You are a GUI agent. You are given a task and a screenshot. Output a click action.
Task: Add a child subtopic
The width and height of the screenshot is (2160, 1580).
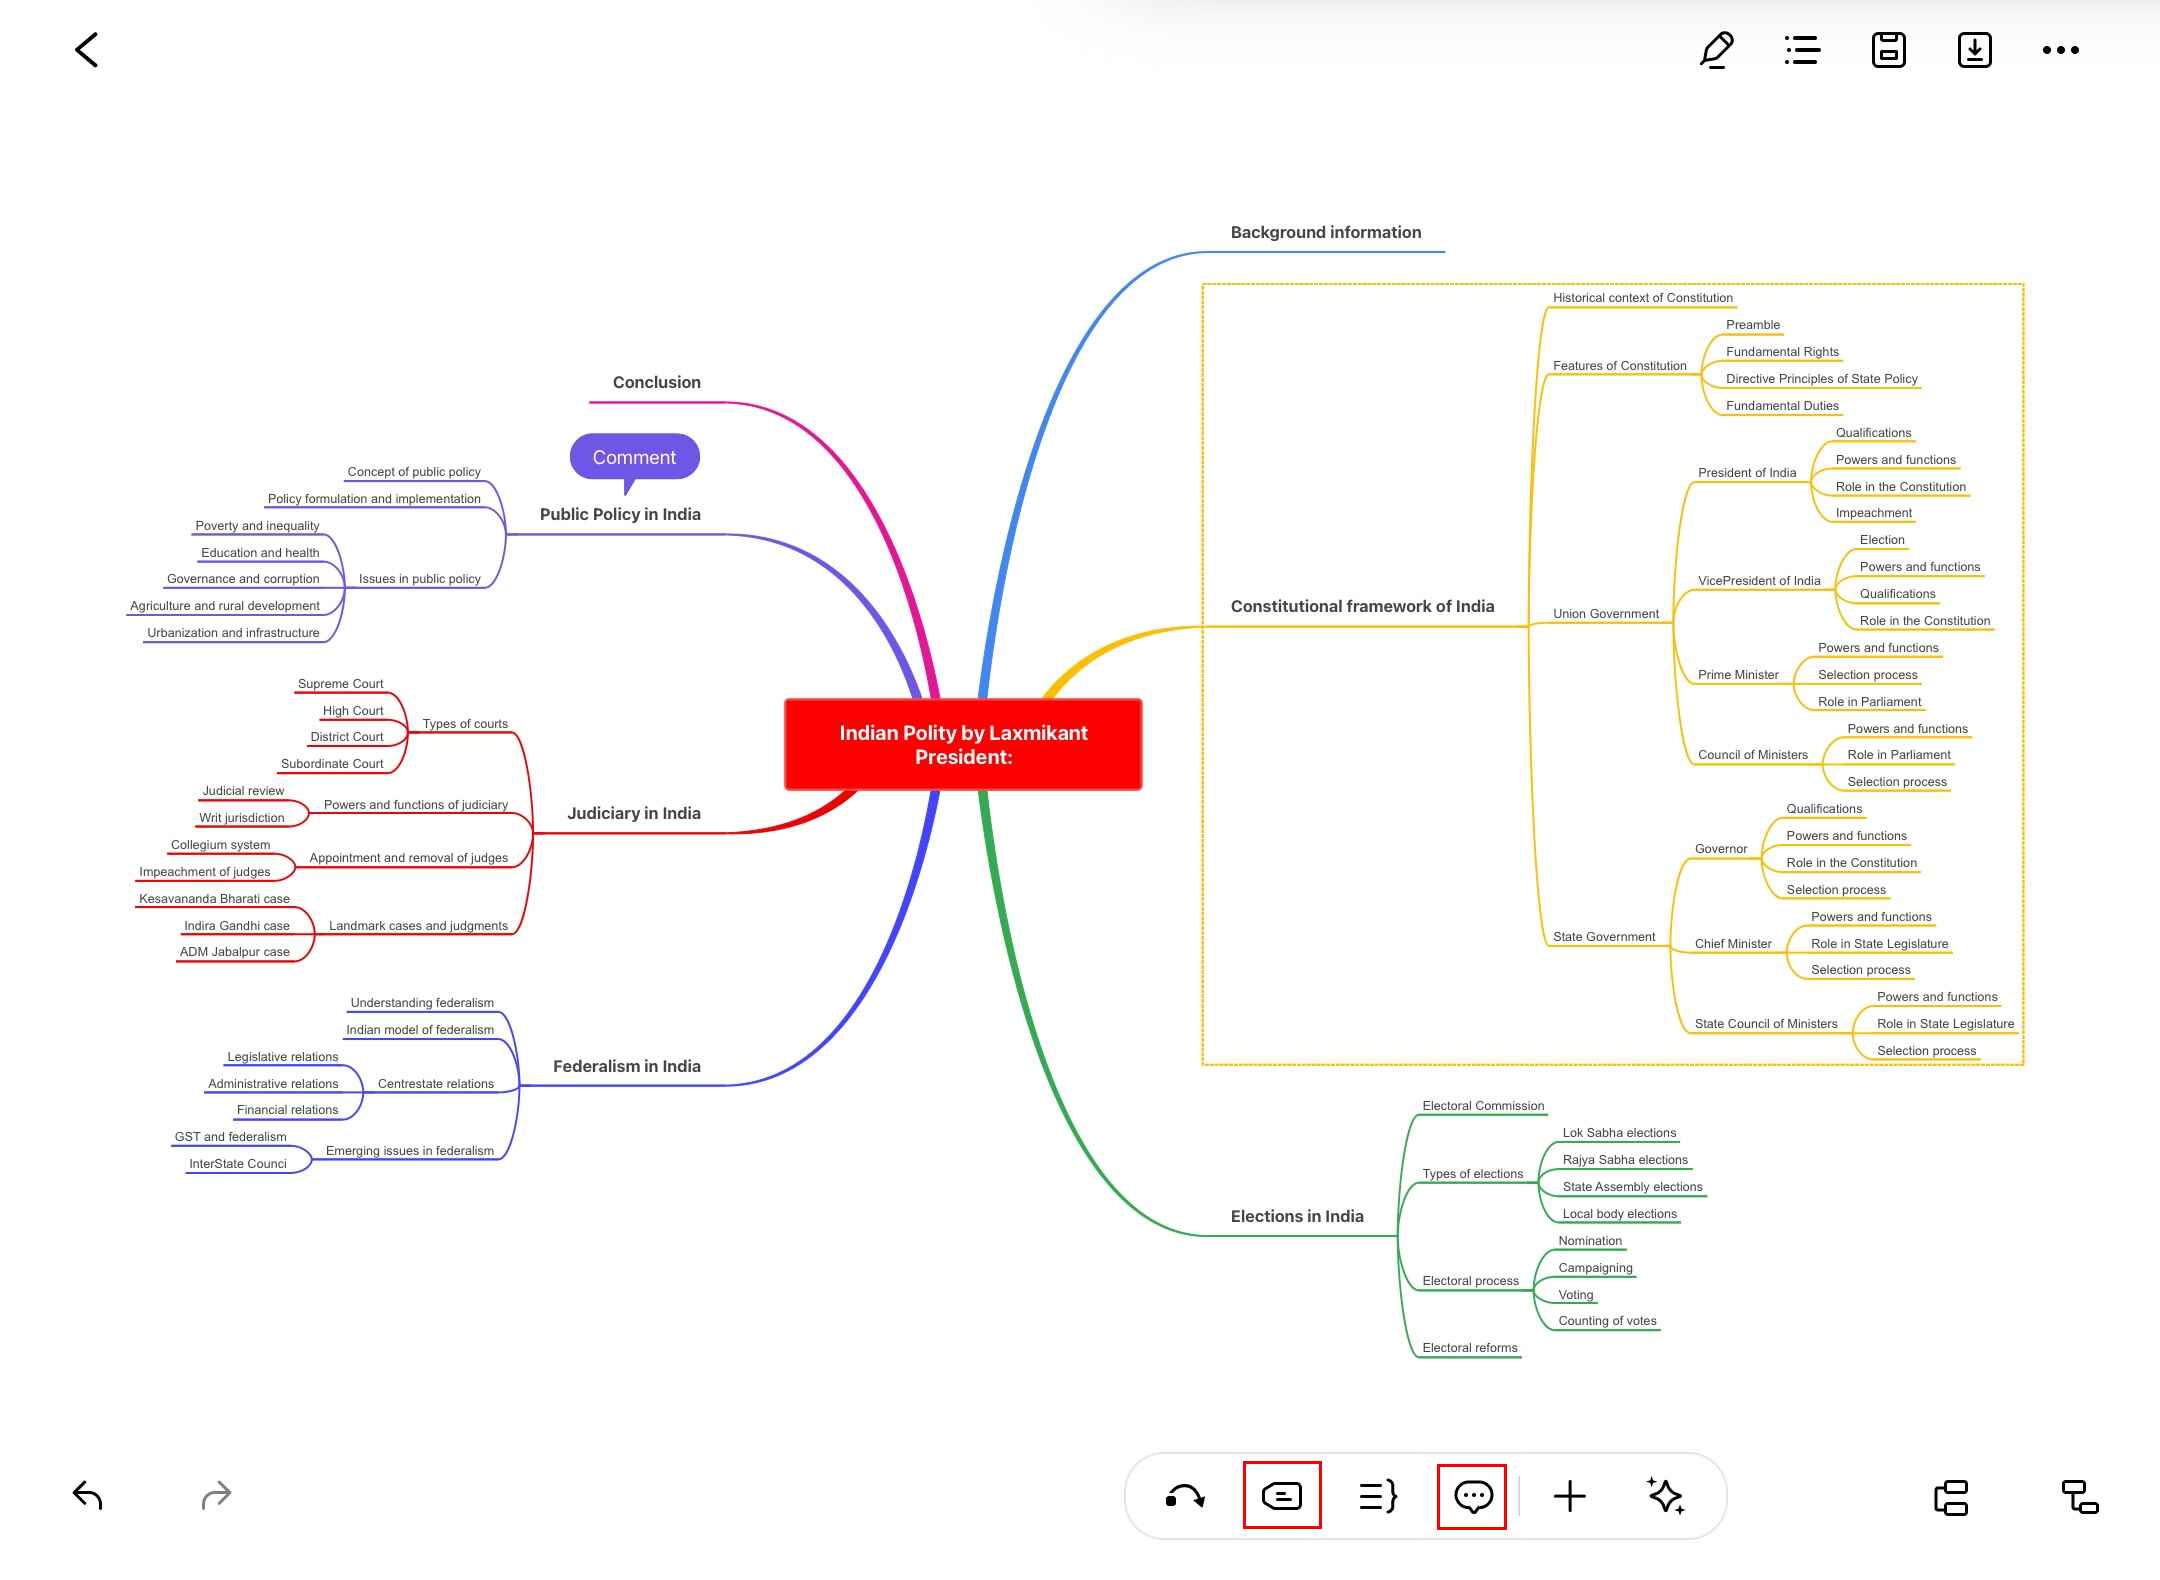coord(2080,1497)
